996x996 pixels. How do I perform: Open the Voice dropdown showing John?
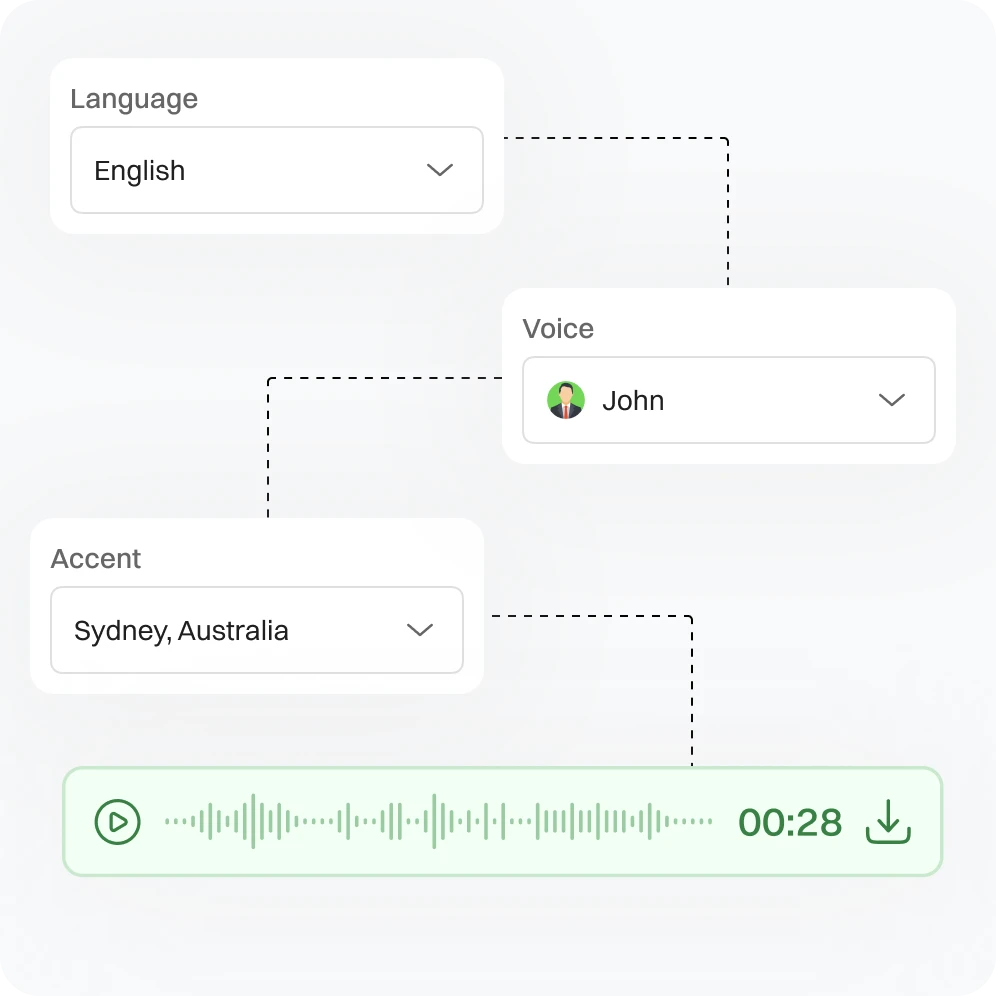728,400
